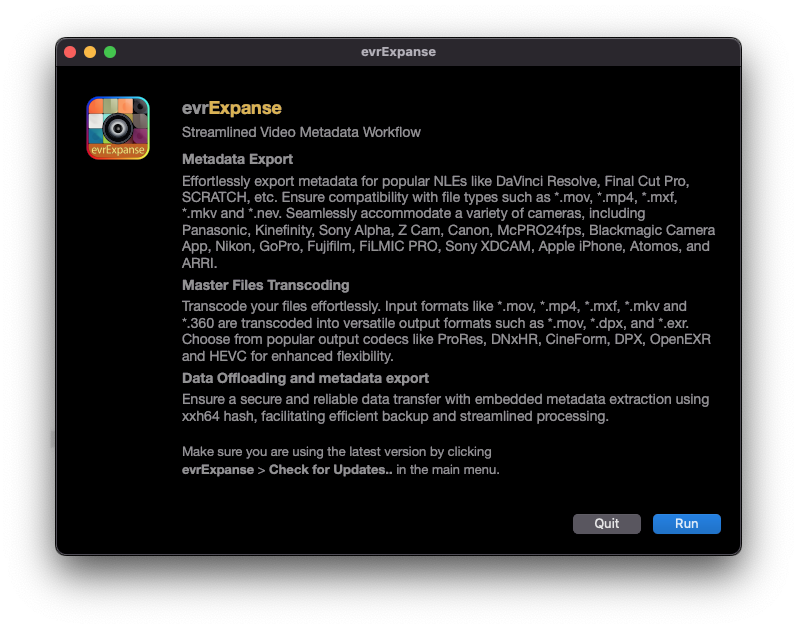
Task: Click the 'Metadata Export' heading
Action: (x=237, y=159)
